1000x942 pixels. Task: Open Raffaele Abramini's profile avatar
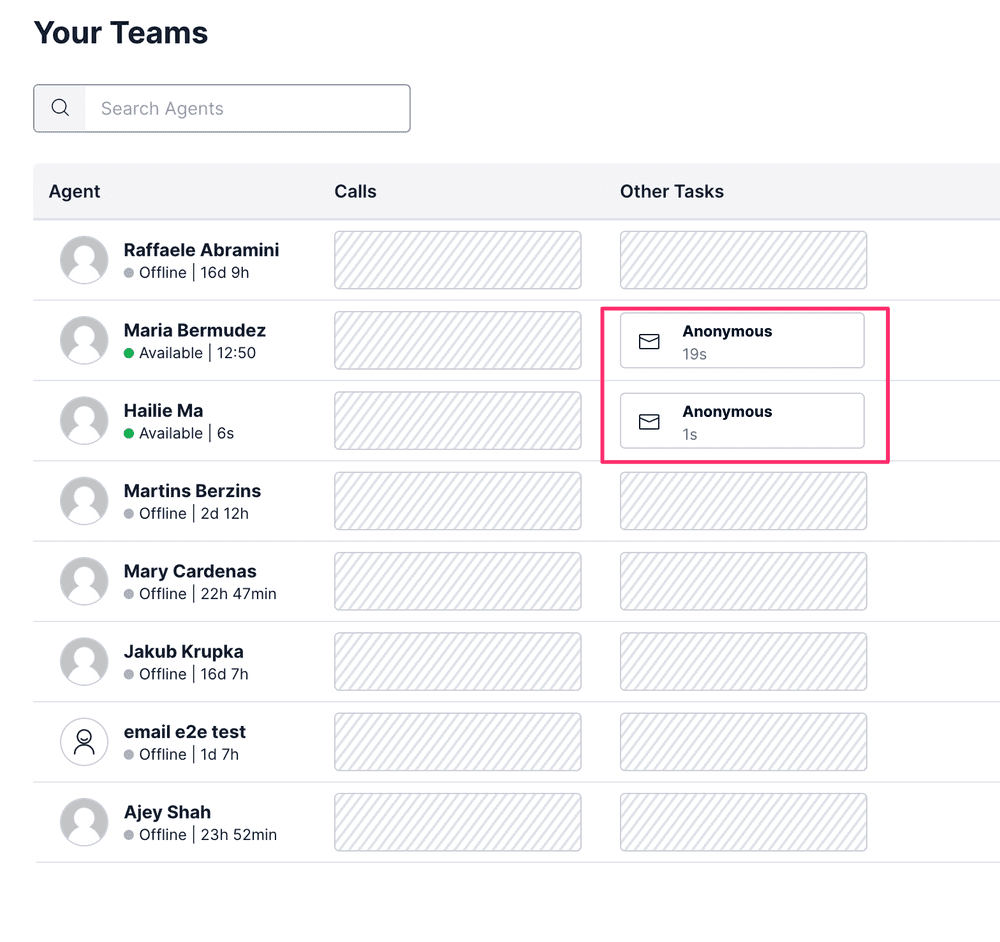(84, 260)
